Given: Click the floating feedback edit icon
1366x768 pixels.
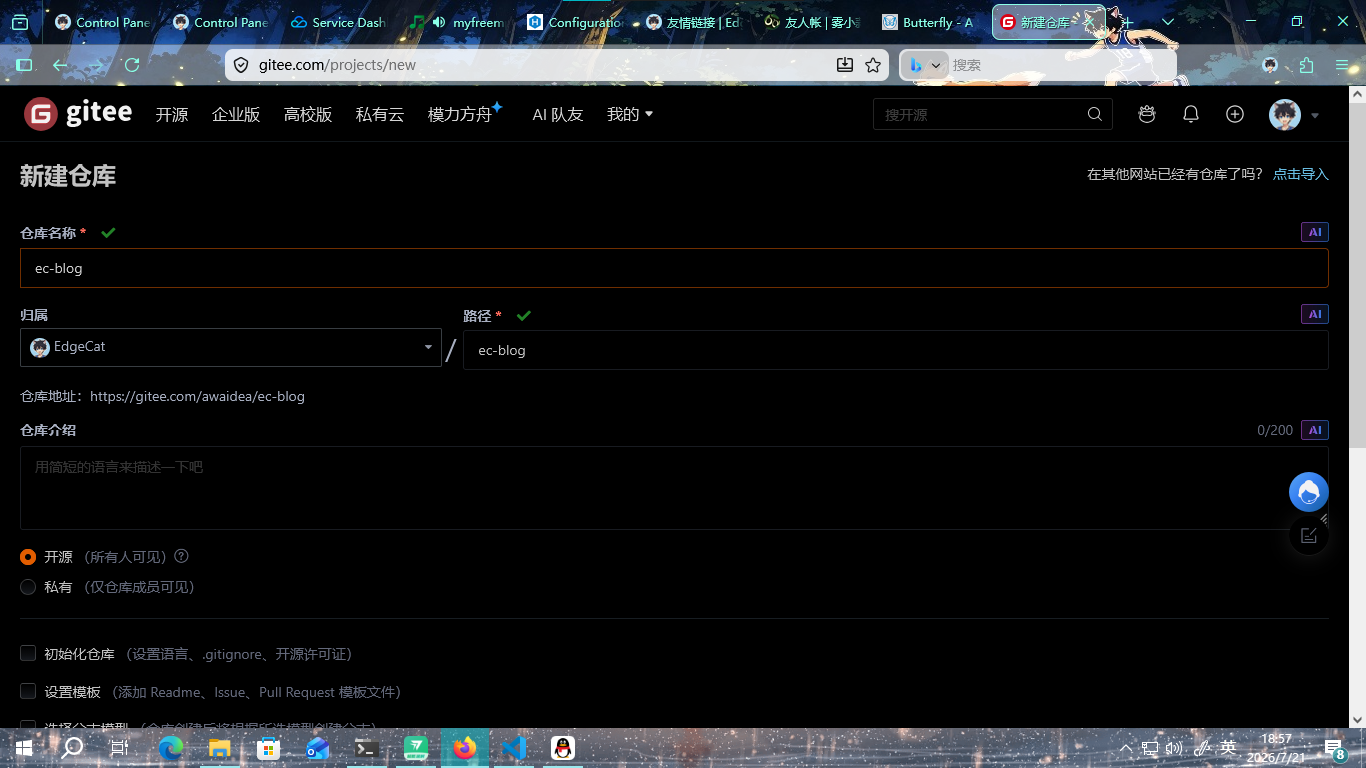Looking at the screenshot, I should pos(1309,535).
